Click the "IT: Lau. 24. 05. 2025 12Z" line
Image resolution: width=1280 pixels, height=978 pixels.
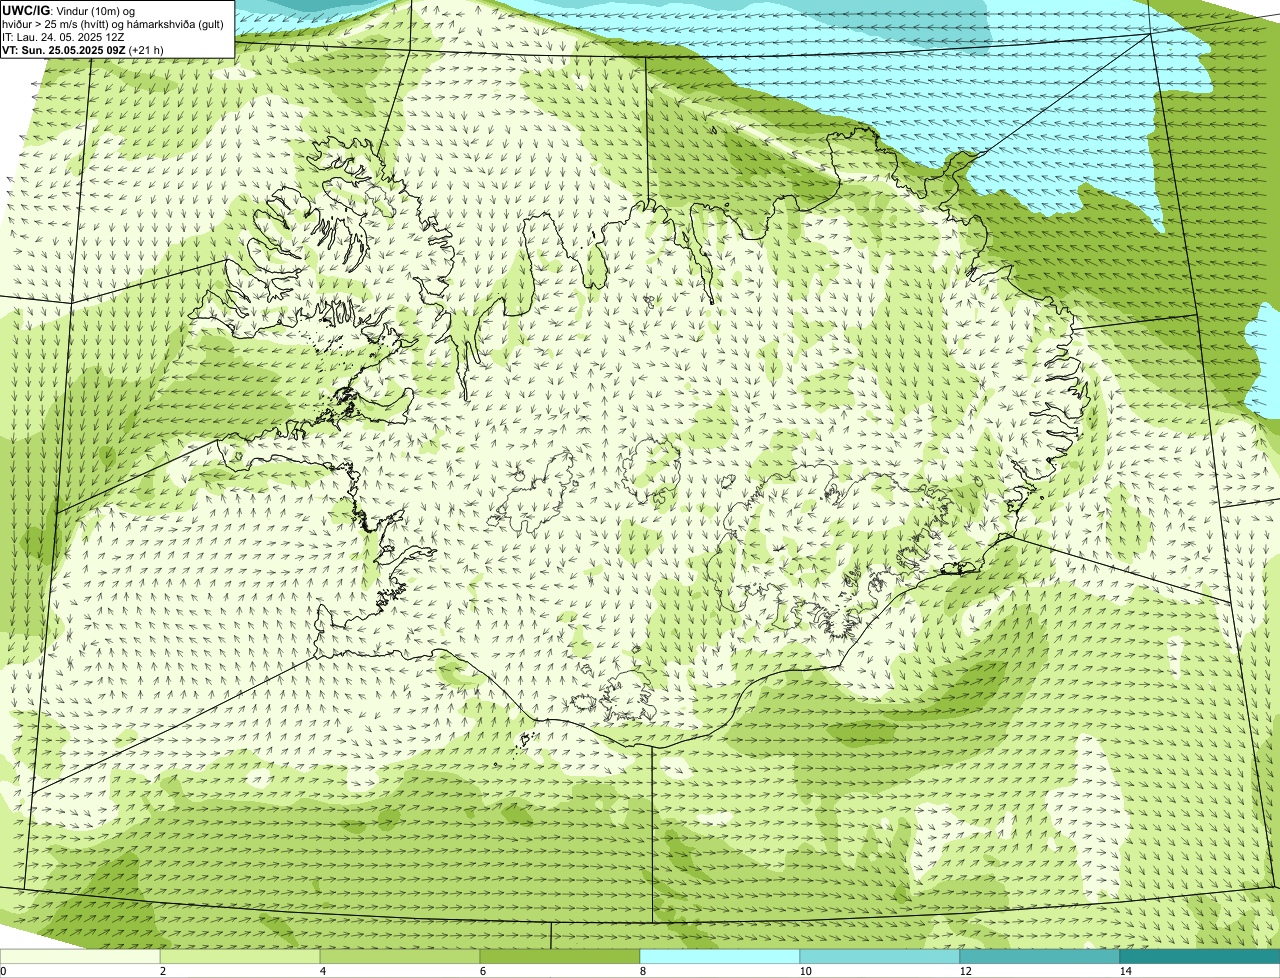click(63, 36)
